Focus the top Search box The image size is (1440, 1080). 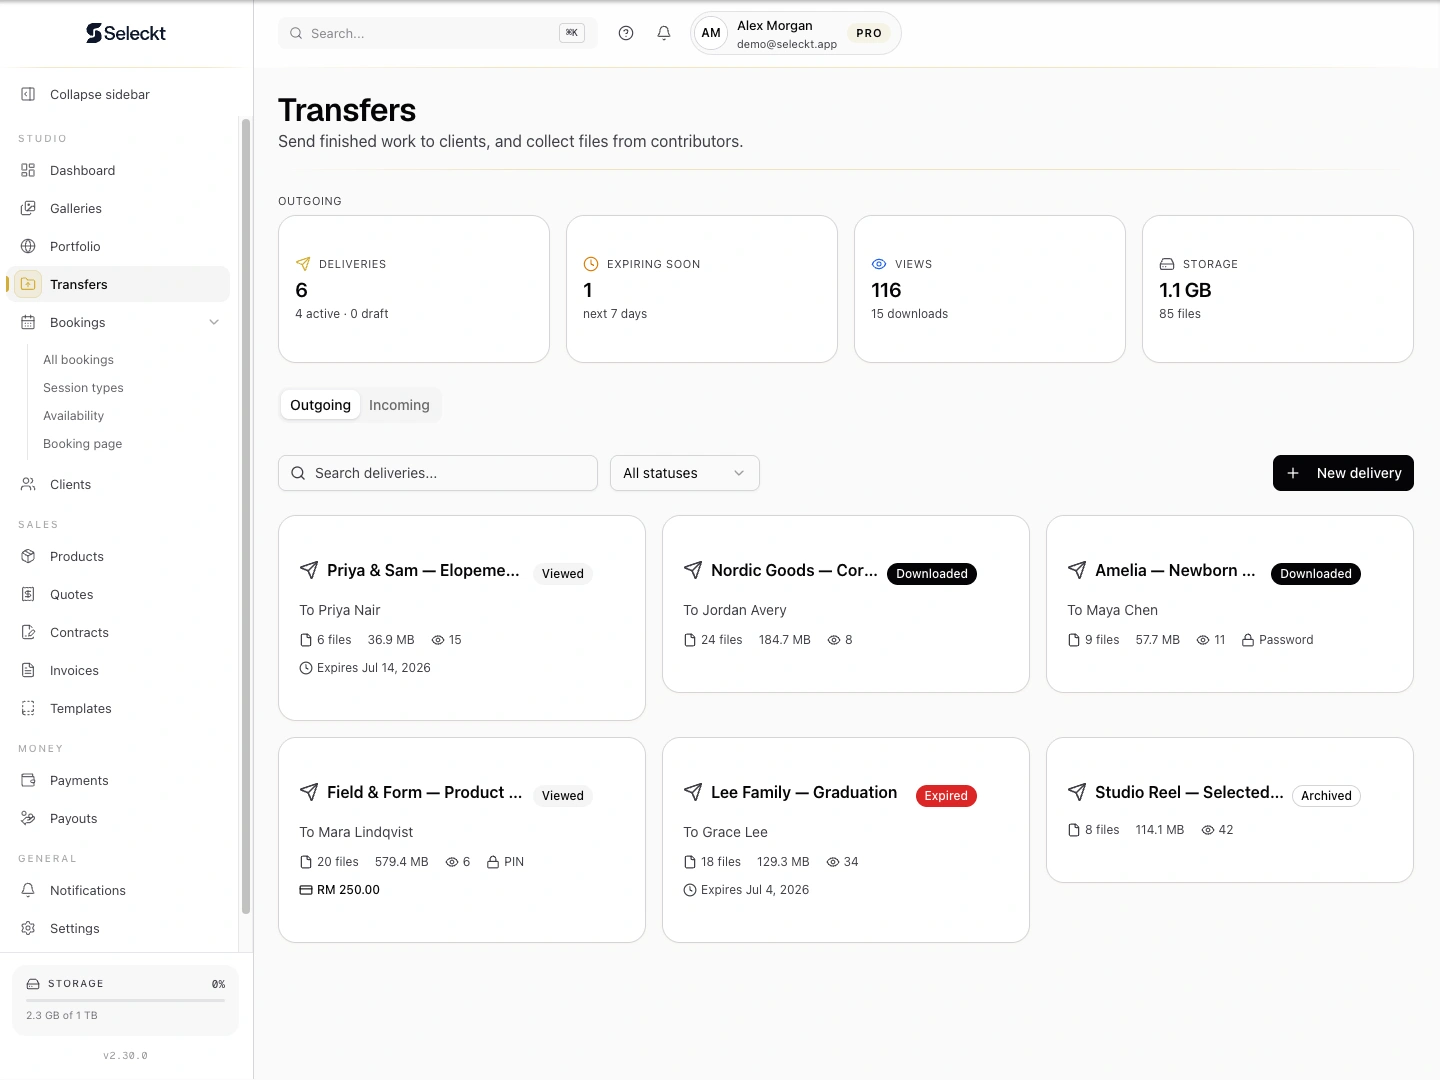point(438,33)
